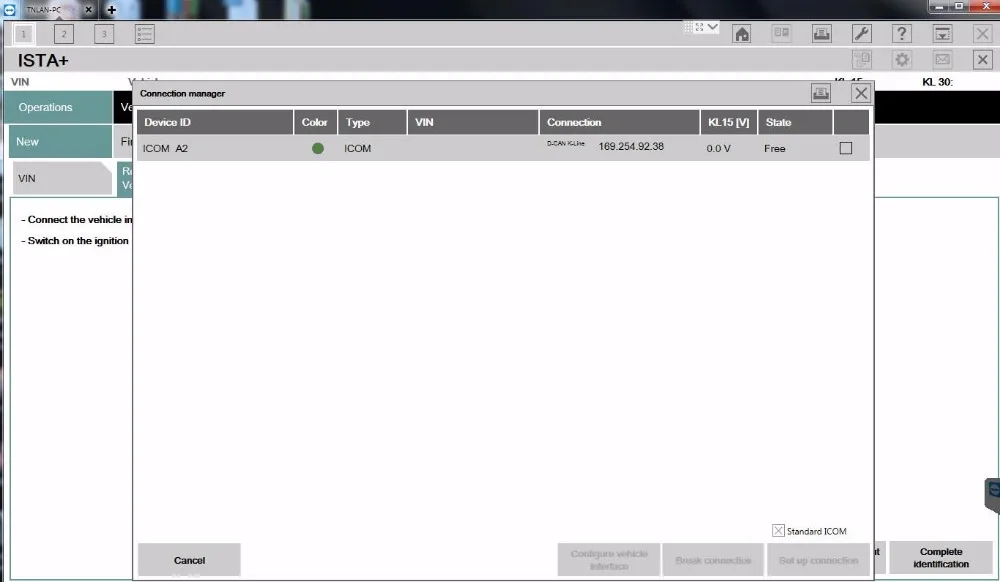Image resolution: width=1000 pixels, height=582 pixels.
Task: Close the TNLAN-PC remote session tab
Action: coord(89,10)
